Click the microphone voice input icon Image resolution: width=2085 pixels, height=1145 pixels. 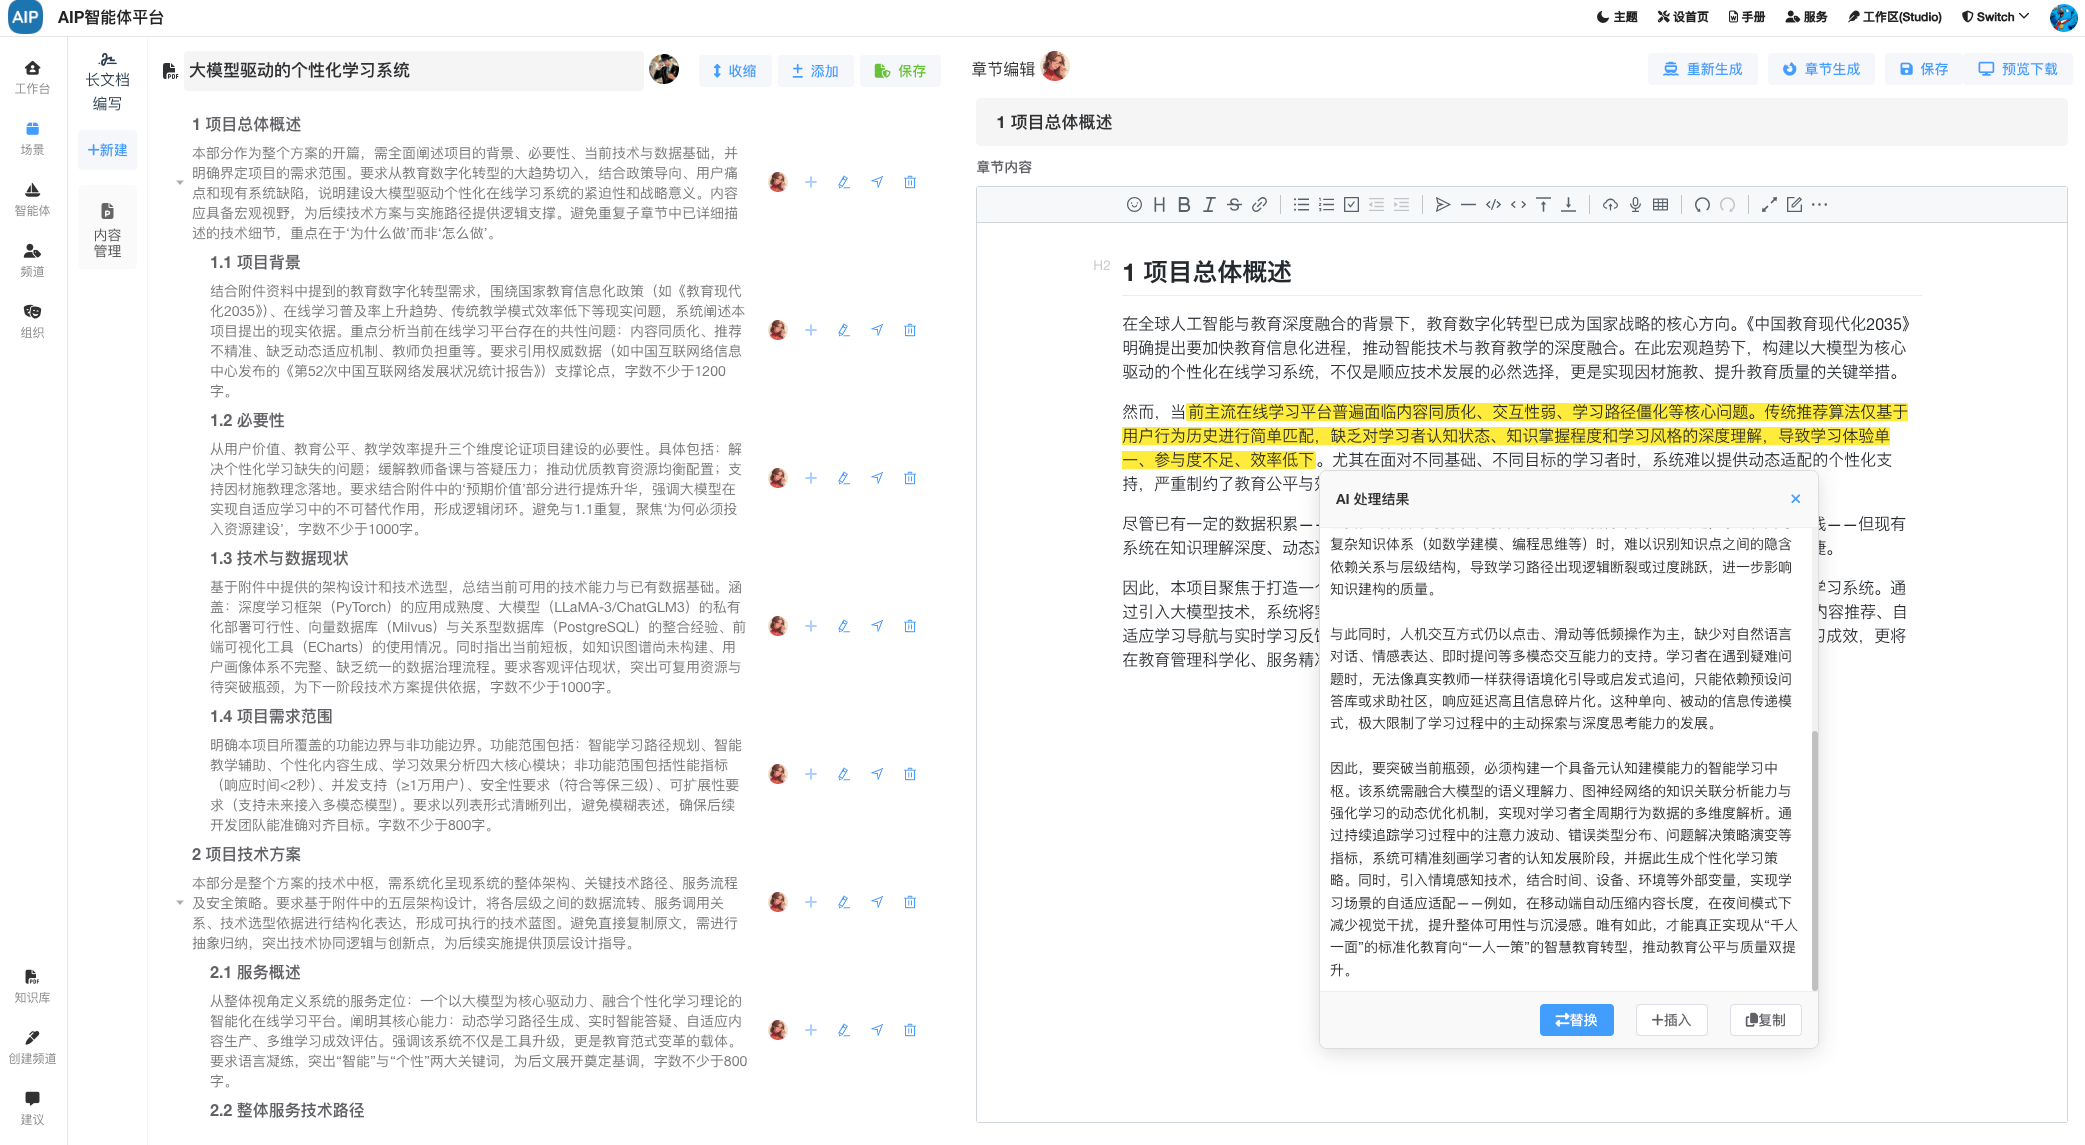point(1635,205)
